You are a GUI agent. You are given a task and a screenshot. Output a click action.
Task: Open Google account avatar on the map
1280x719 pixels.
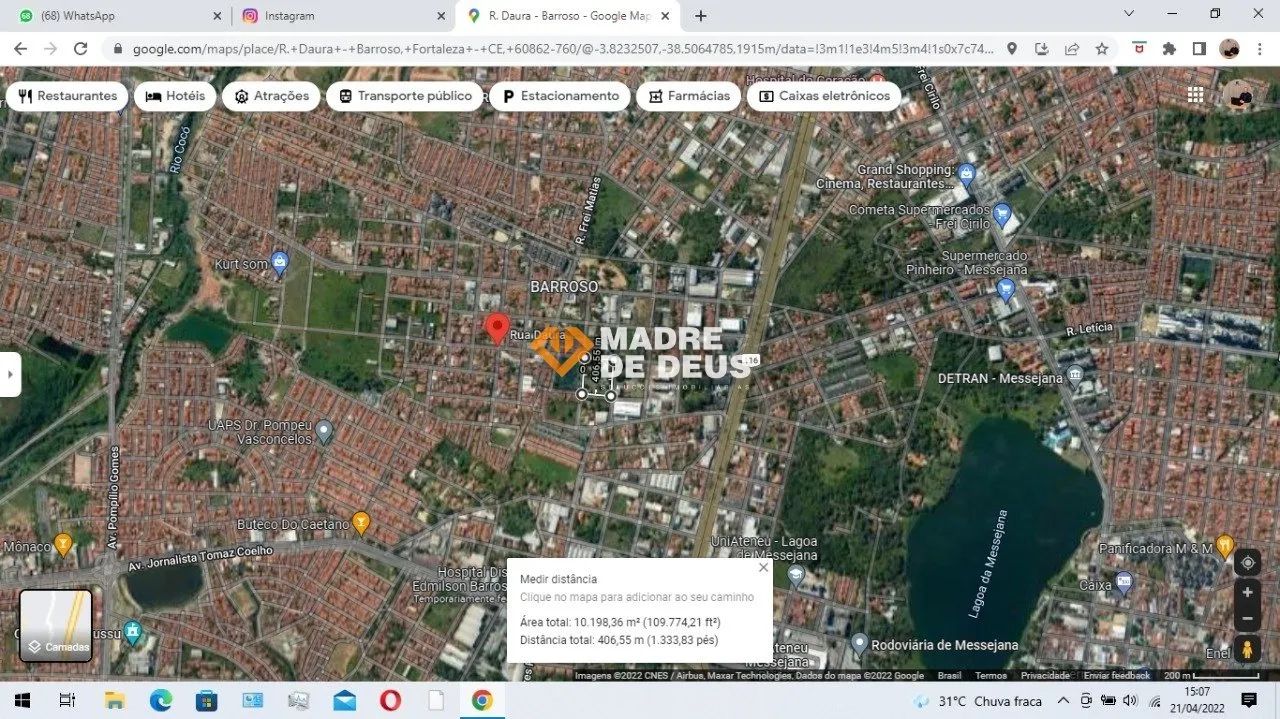[x=1240, y=94]
